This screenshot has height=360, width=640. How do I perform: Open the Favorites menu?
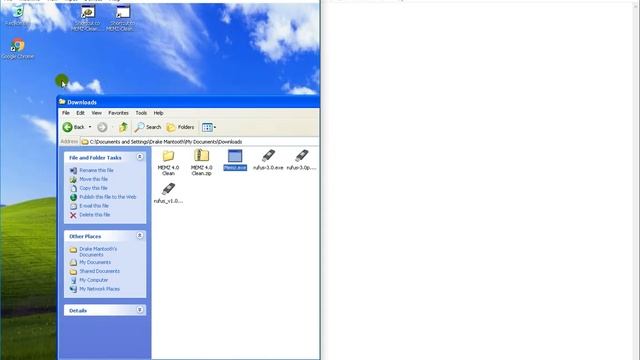click(x=118, y=113)
